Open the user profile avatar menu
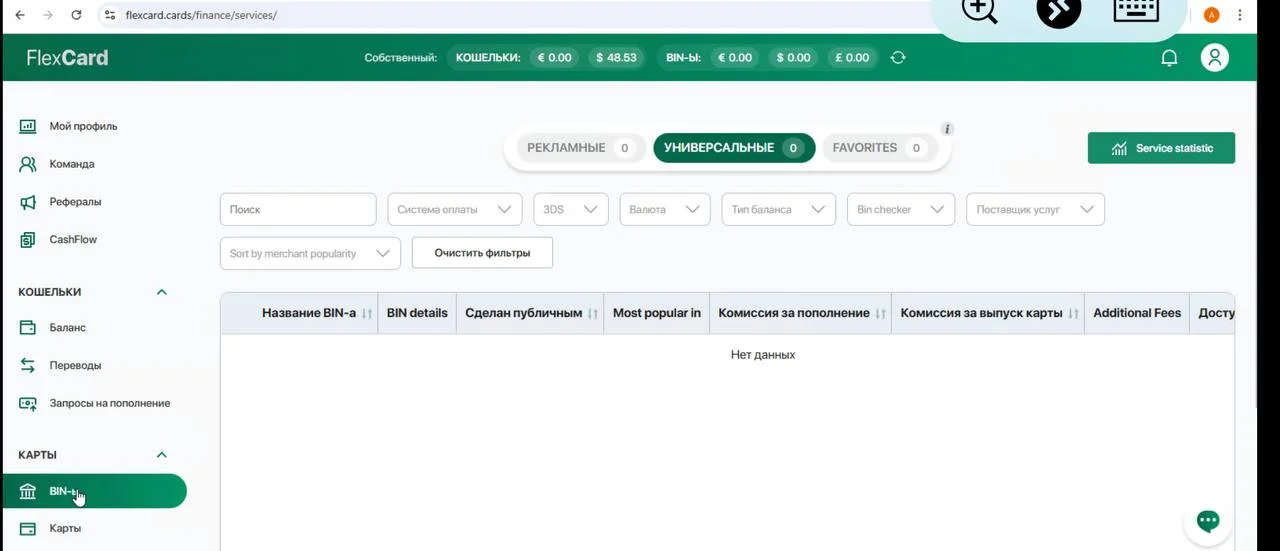1280x551 pixels. pos(1214,58)
